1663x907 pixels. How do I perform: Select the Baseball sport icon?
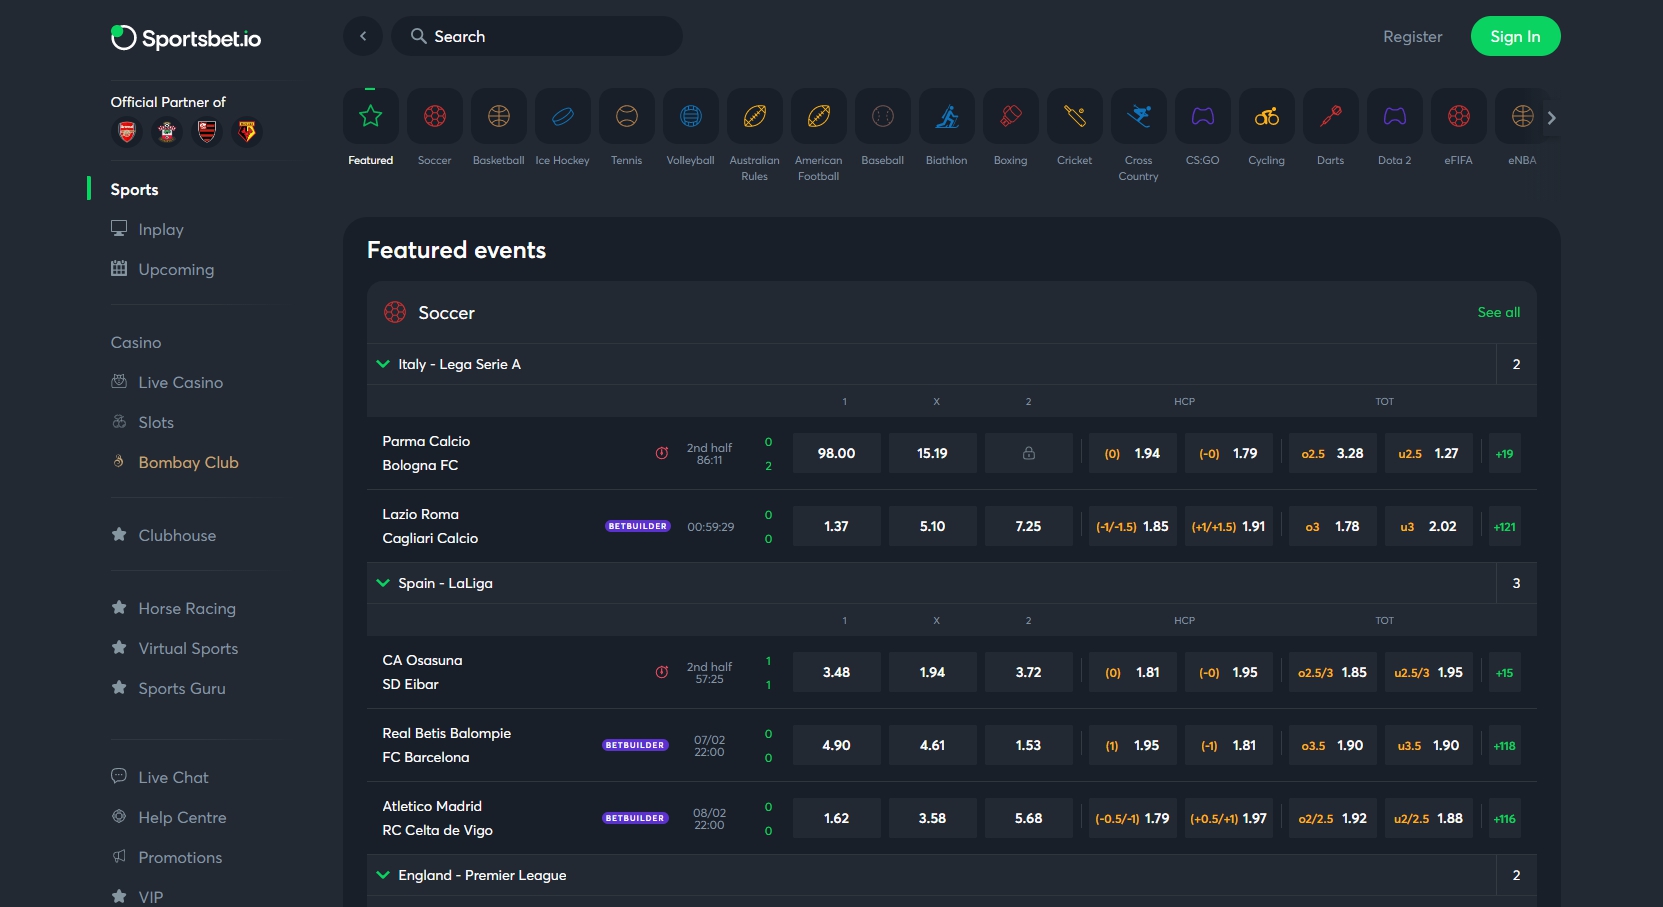883,116
